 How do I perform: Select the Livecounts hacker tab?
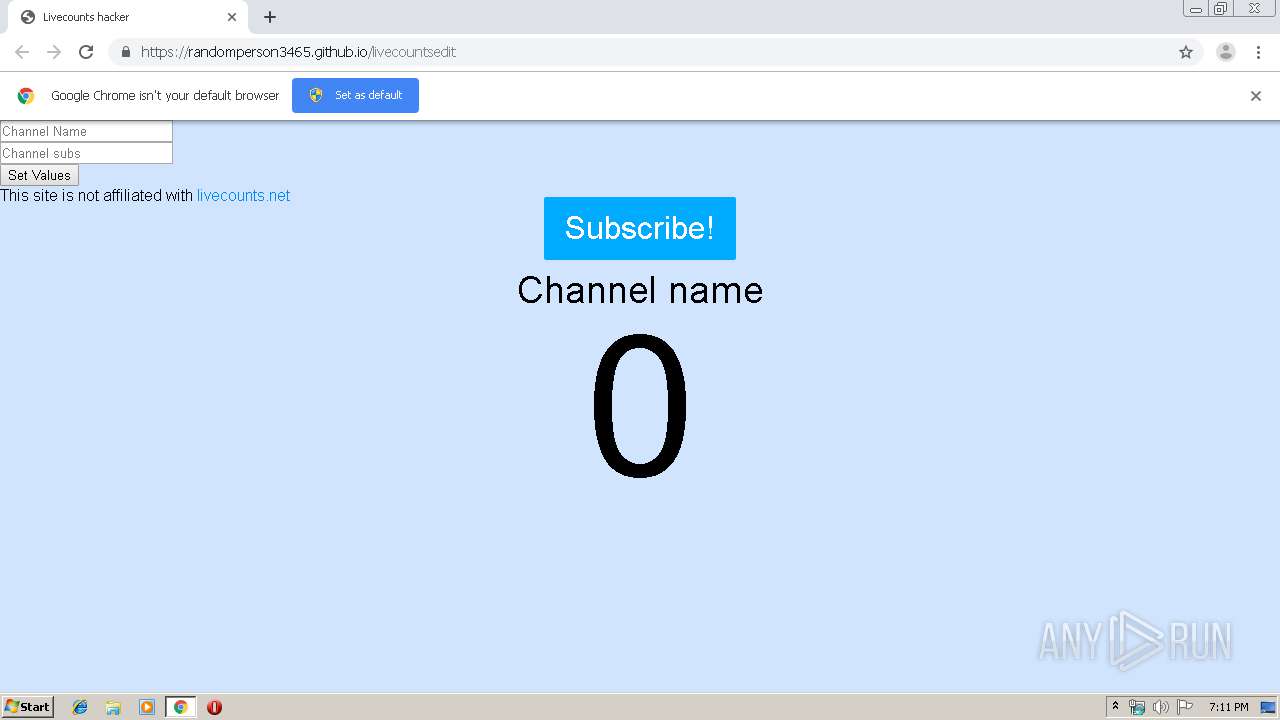coord(127,17)
